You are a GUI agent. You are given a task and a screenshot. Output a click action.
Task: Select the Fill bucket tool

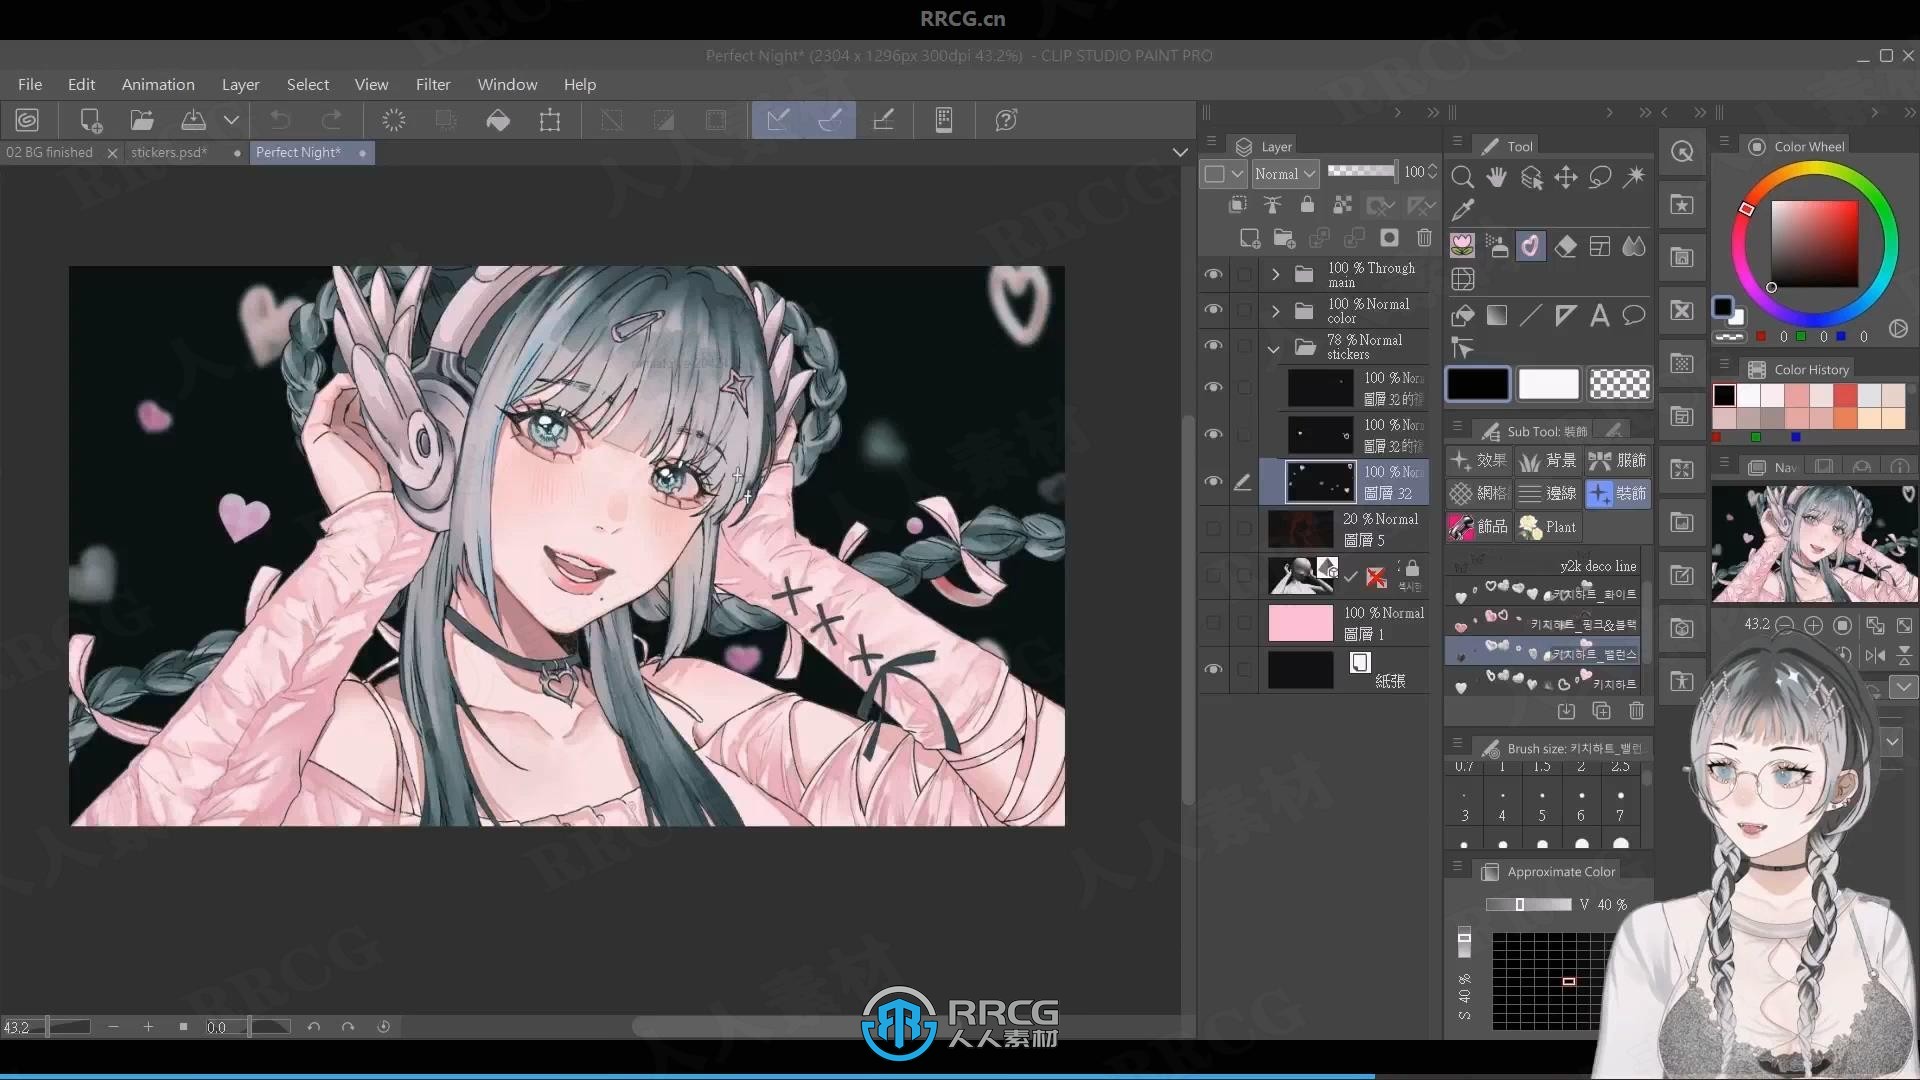point(1462,316)
